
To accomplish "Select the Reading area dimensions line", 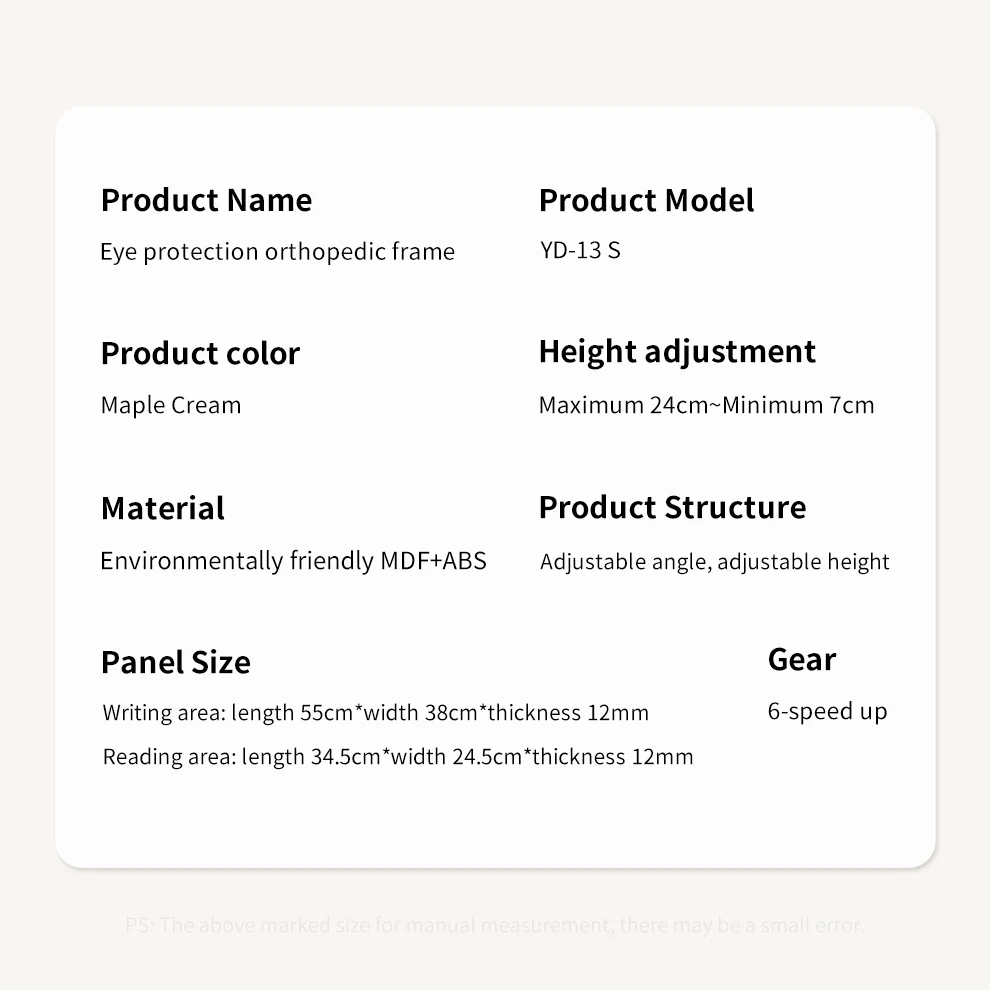I will point(398,757).
